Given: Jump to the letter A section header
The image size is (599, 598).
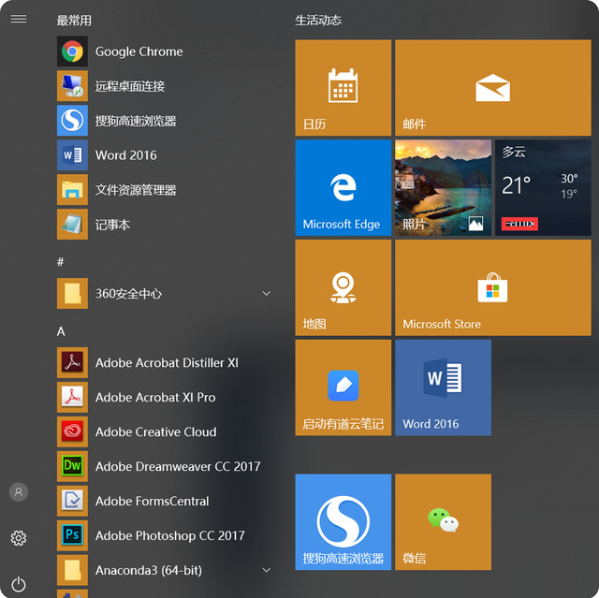Looking at the screenshot, I should coord(61,331).
